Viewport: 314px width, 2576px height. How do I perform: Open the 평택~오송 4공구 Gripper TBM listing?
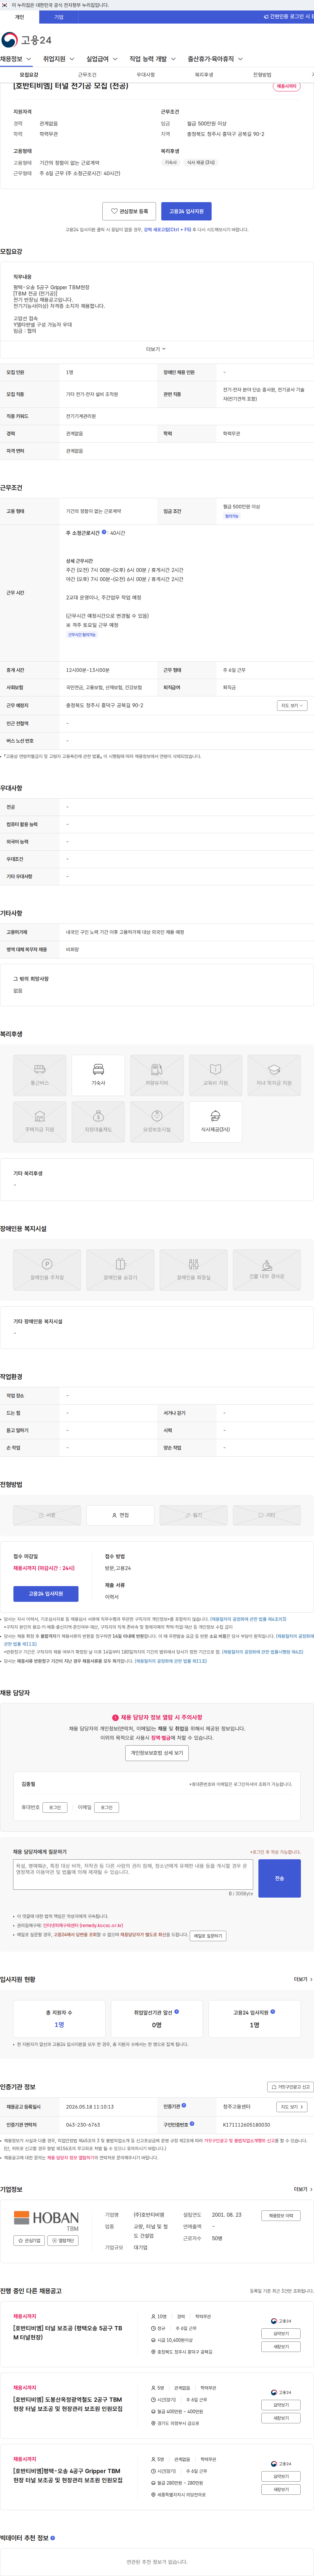68,2475
